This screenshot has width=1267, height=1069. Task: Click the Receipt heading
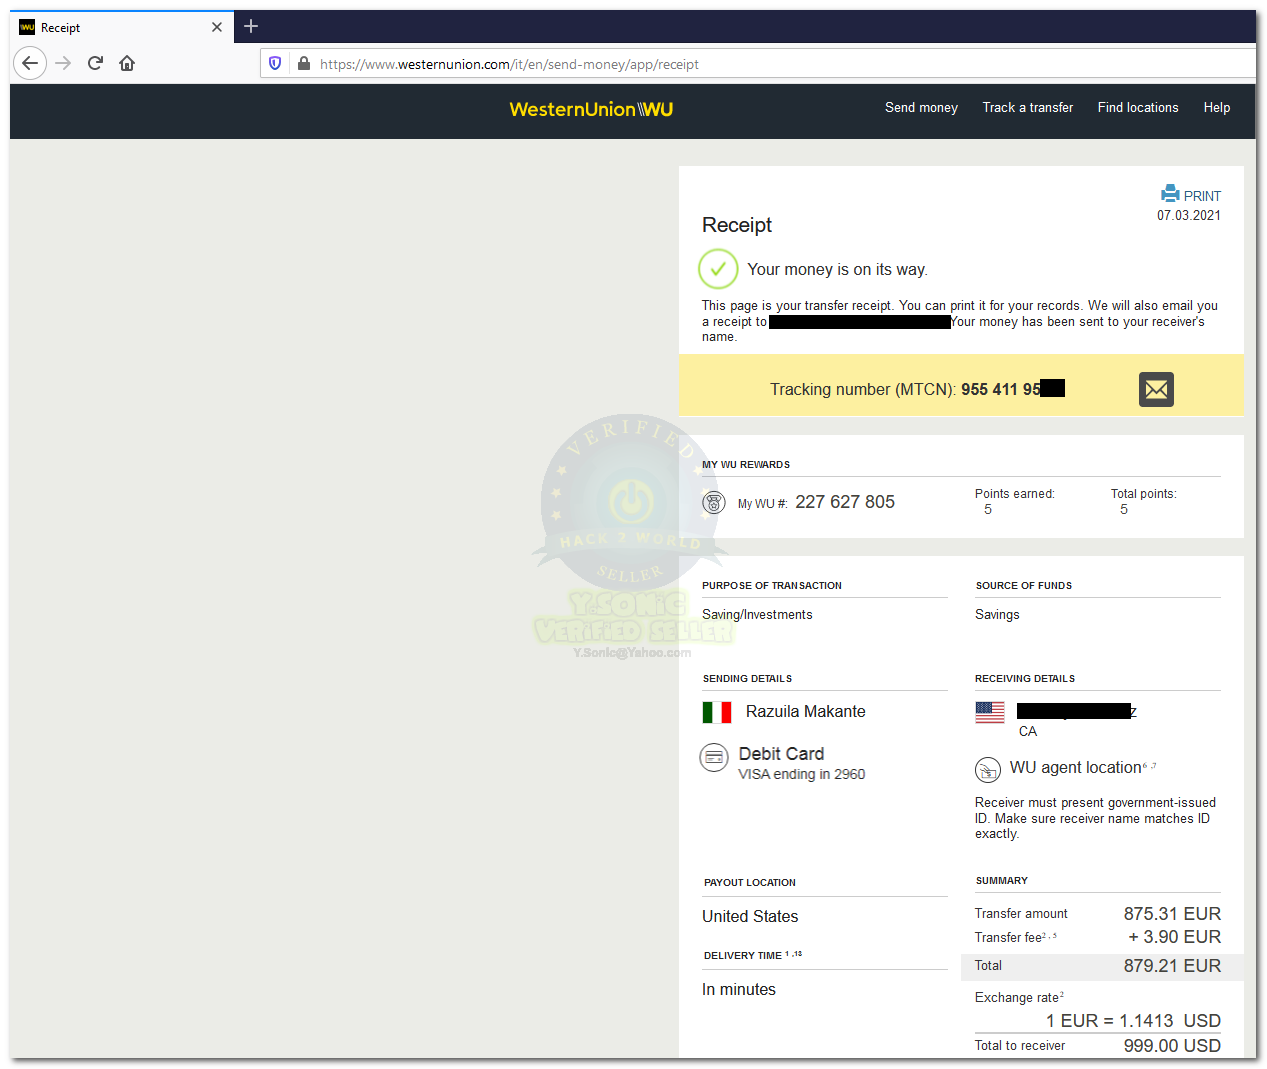point(737,225)
